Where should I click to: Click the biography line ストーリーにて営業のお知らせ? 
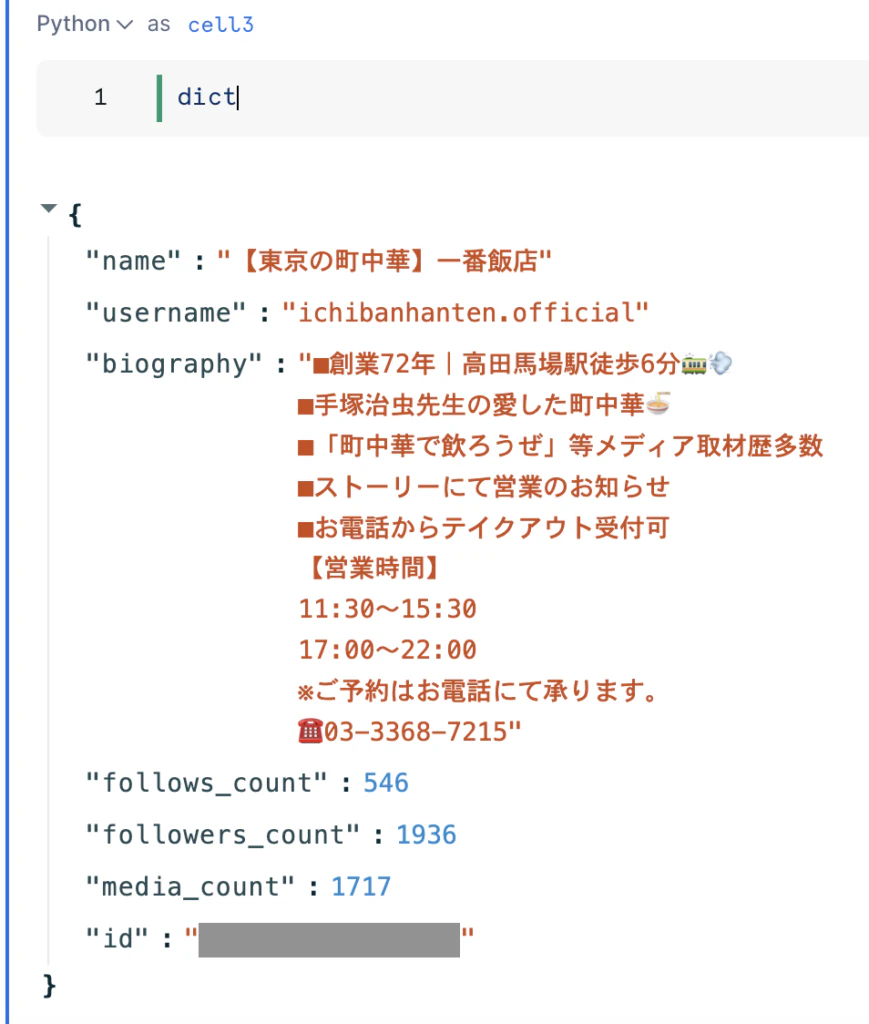point(484,487)
